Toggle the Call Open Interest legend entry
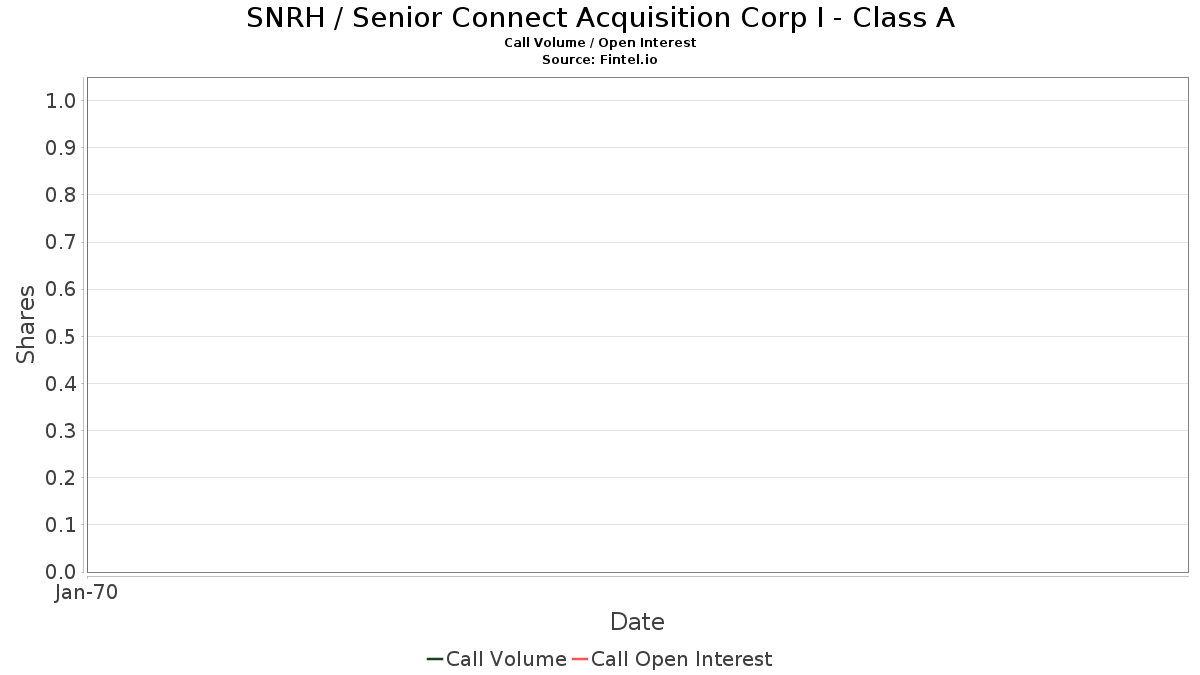Screen dimensions: 1200x675 point(681,659)
